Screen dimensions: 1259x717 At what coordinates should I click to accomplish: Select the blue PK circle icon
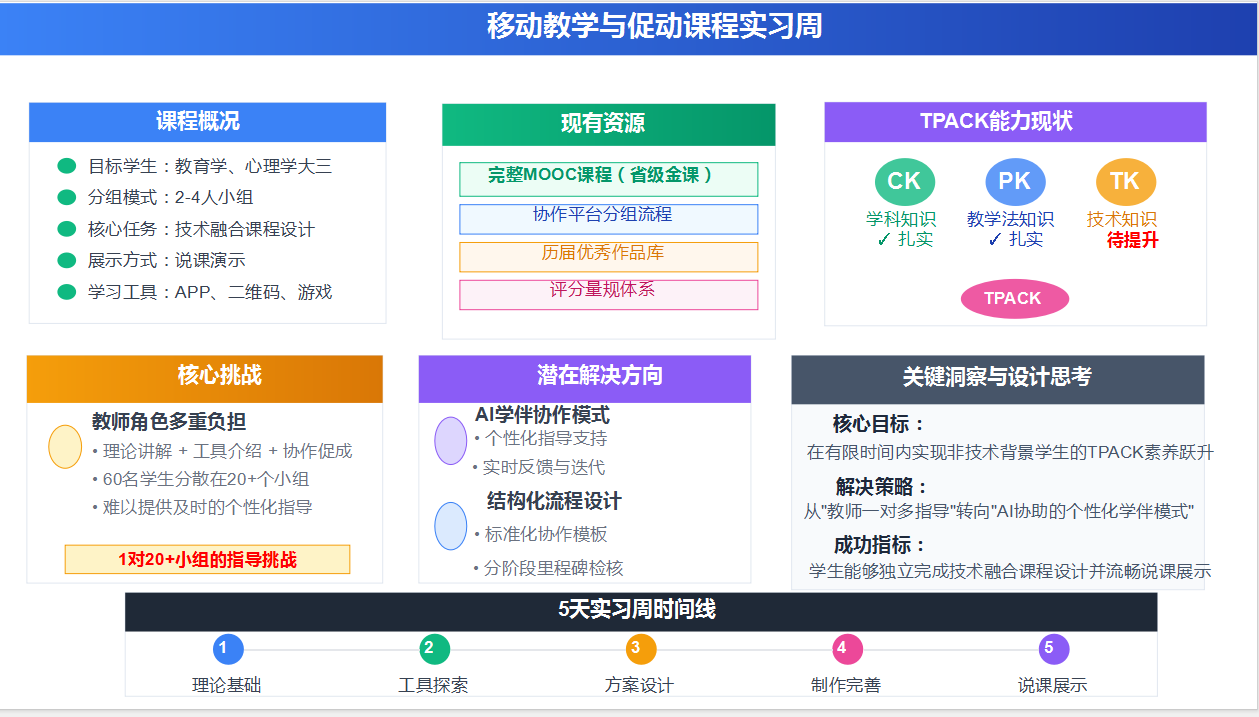1014,182
